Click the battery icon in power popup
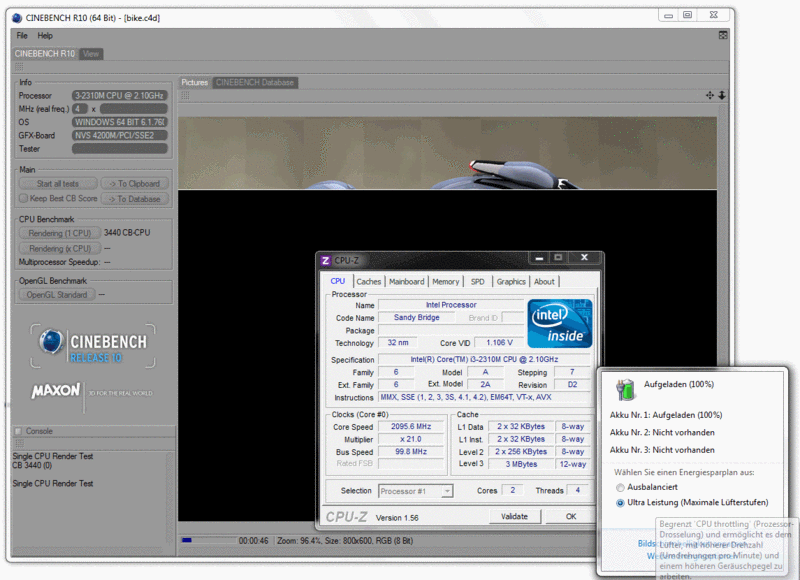800x580 pixels. (x=625, y=390)
